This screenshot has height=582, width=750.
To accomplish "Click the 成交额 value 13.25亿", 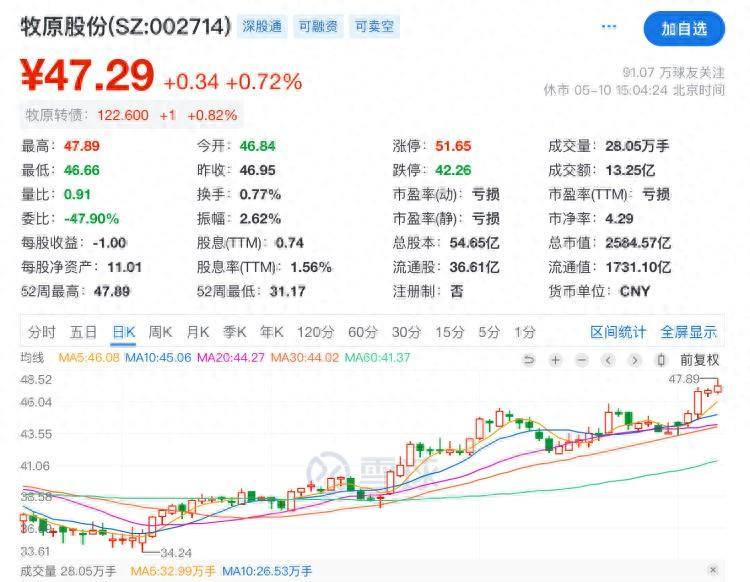I will point(630,170).
